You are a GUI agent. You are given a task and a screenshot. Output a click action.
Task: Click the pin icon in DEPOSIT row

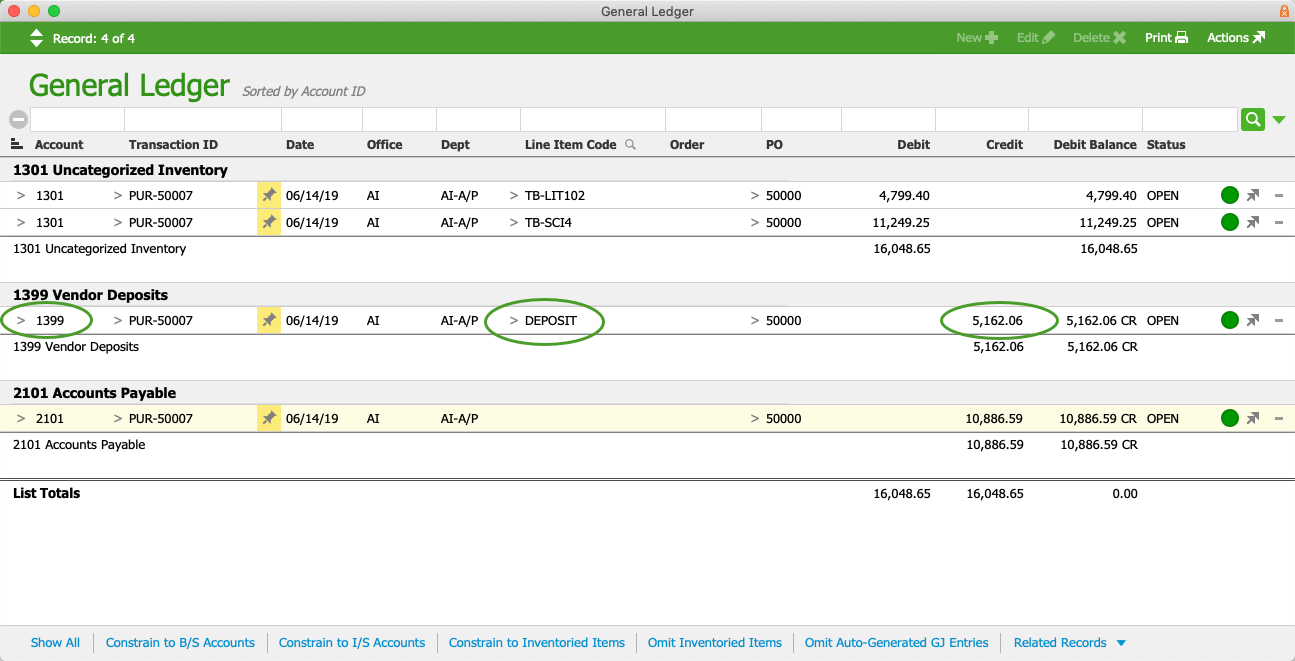point(269,320)
